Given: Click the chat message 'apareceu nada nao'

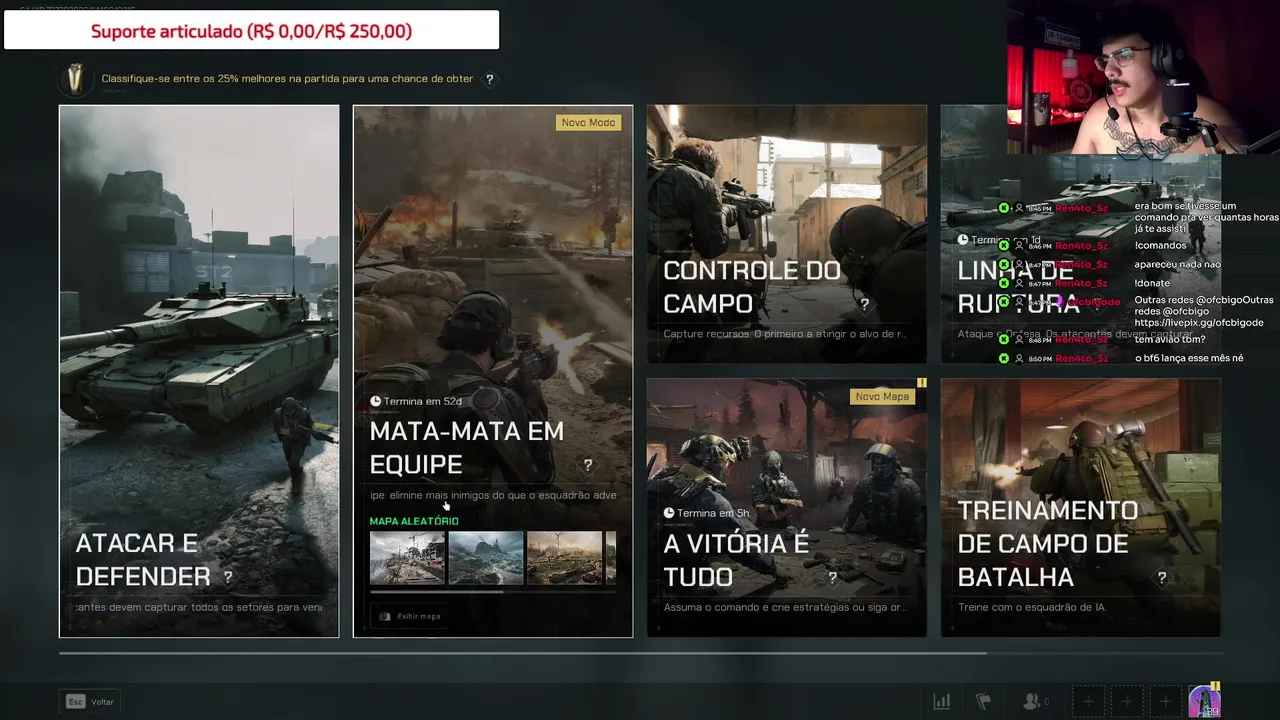Looking at the screenshot, I should click(1177, 264).
